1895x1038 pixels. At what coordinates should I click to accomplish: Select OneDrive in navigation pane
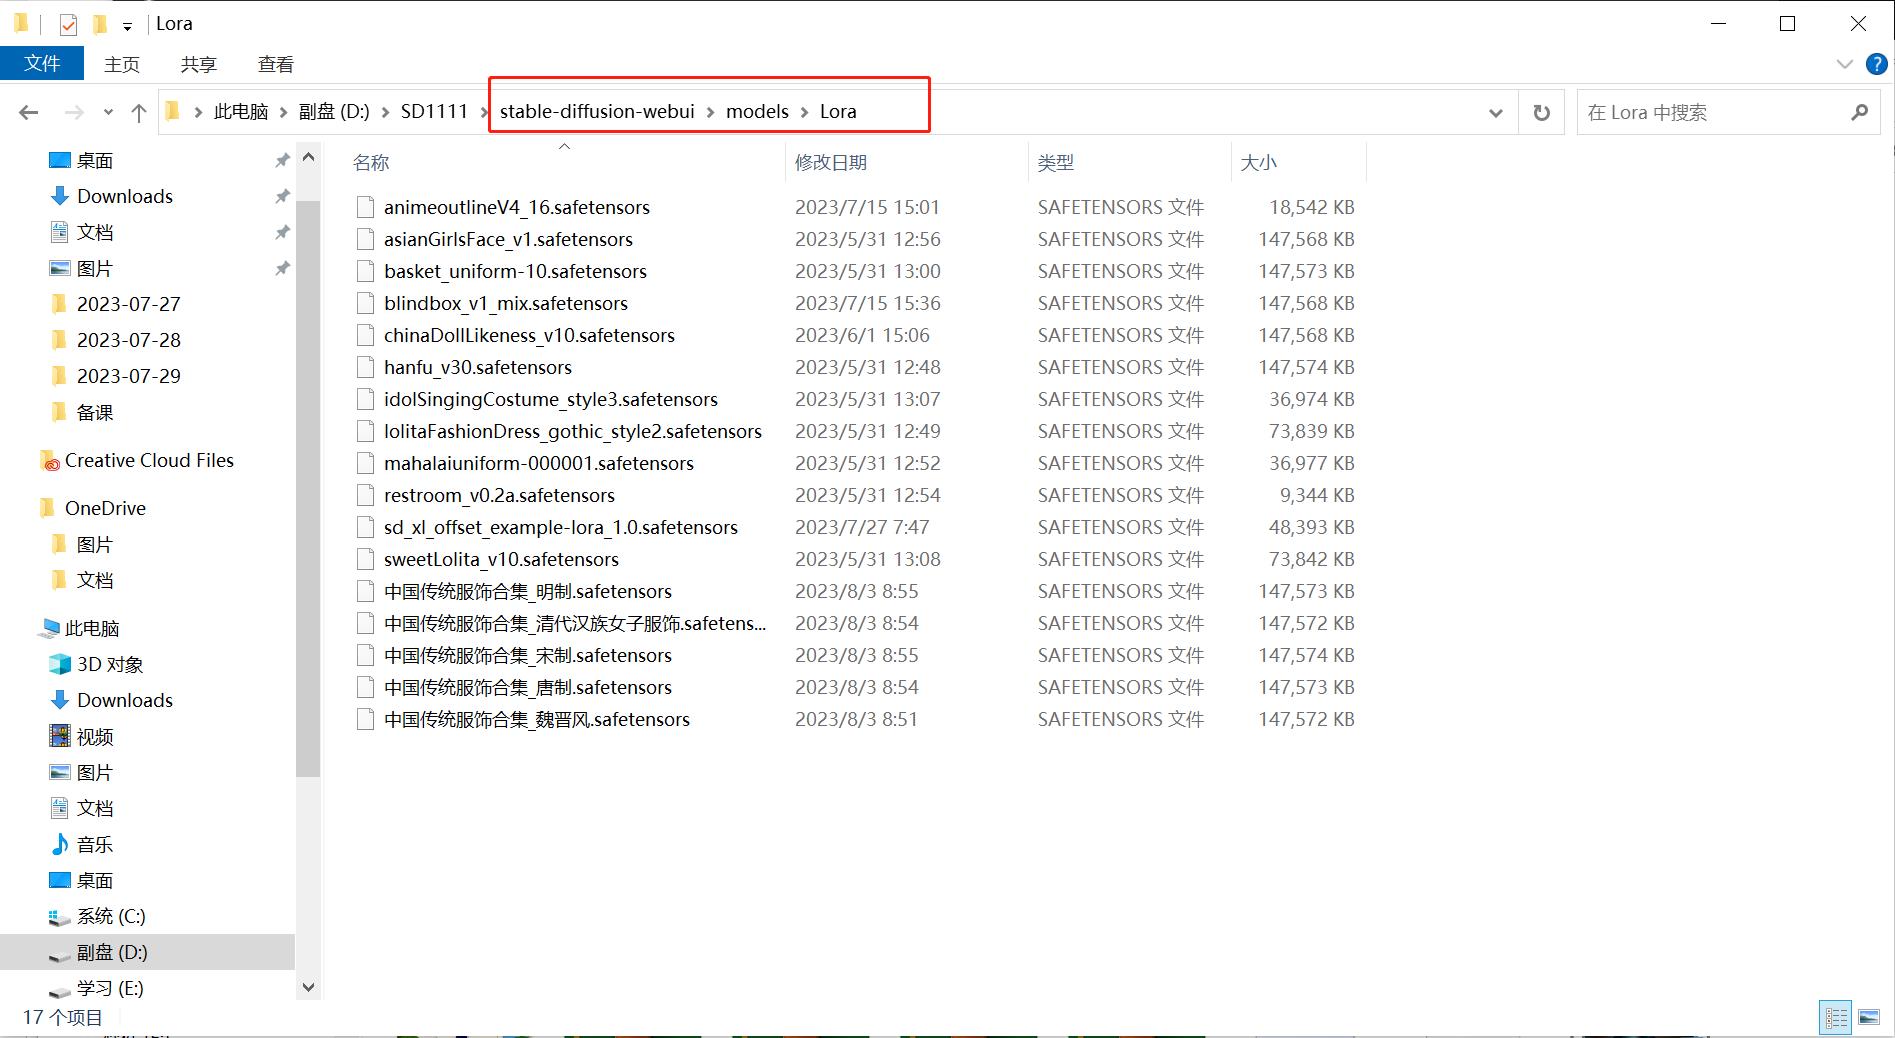tap(105, 508)
